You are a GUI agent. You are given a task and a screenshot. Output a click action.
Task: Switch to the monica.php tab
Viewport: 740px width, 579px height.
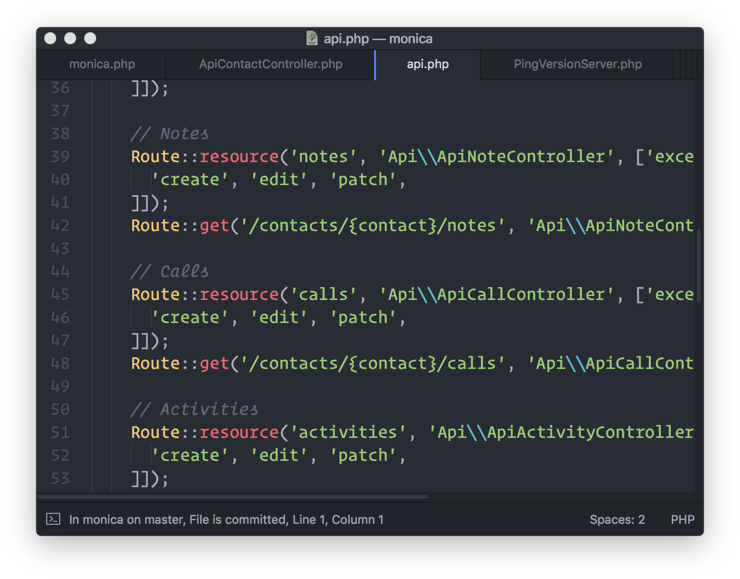pos(102,64)
